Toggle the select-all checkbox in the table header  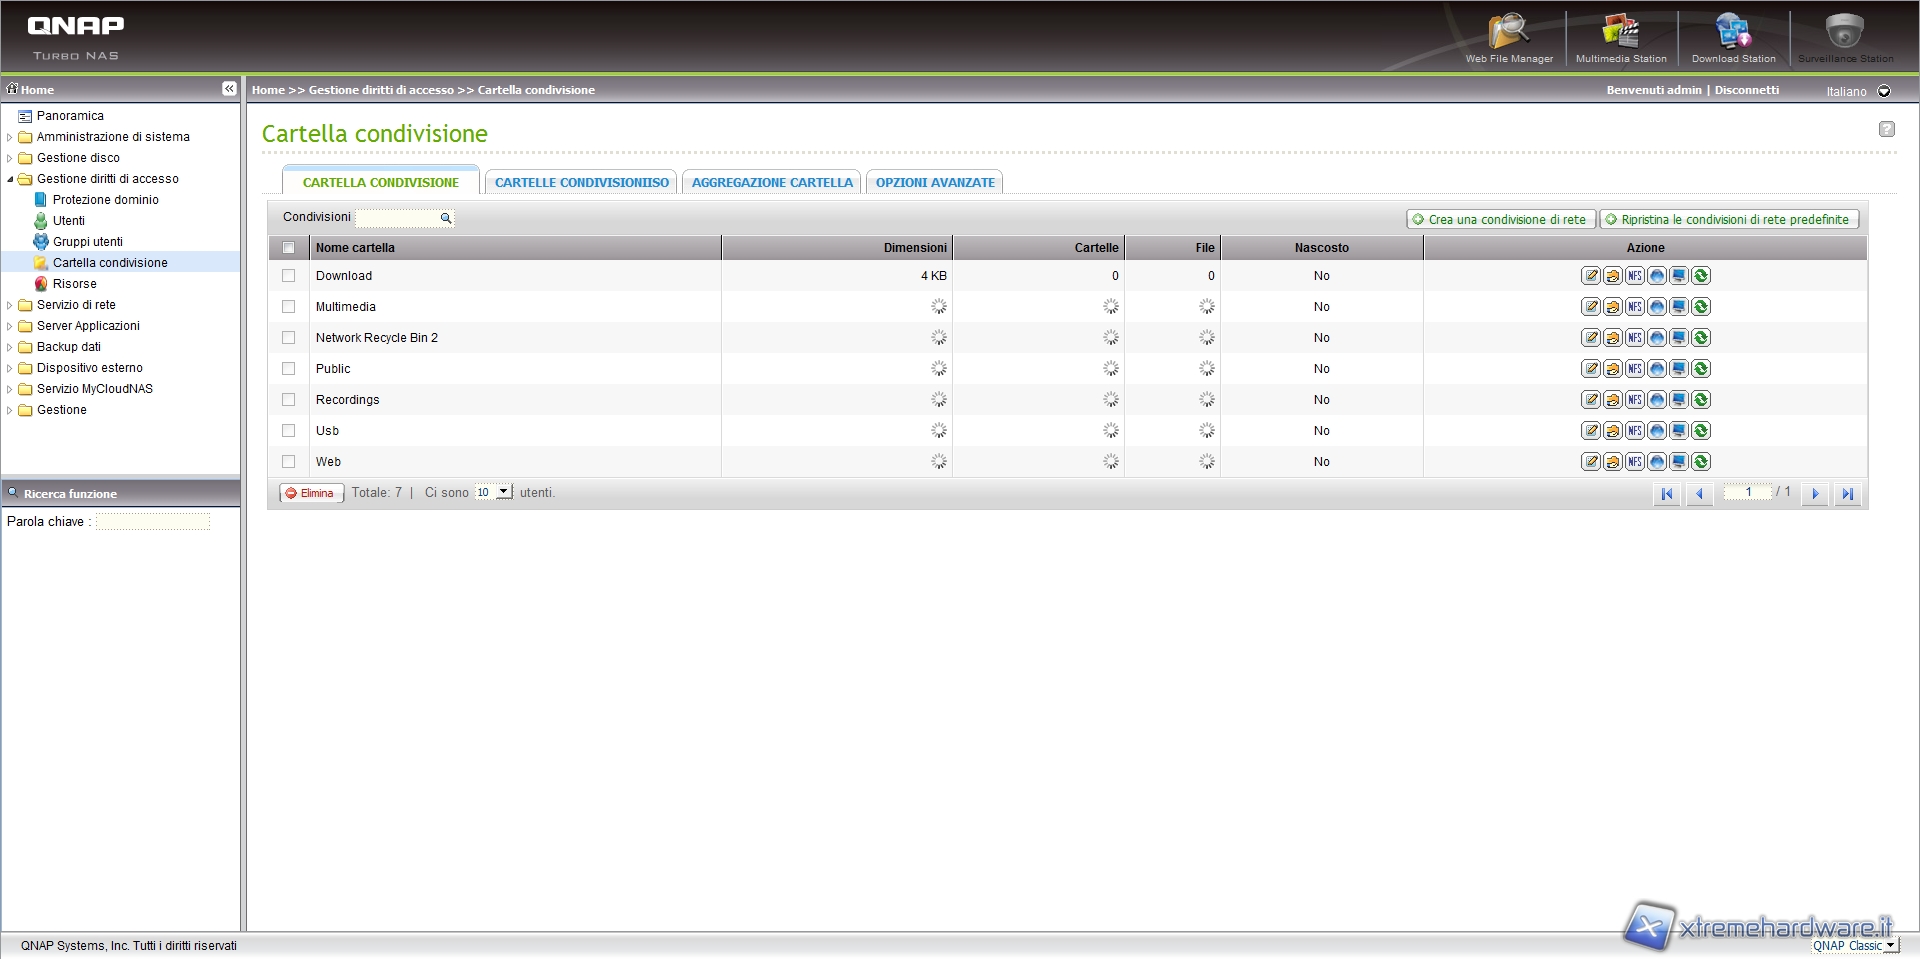pyautogui.click(x=289, y=248)
